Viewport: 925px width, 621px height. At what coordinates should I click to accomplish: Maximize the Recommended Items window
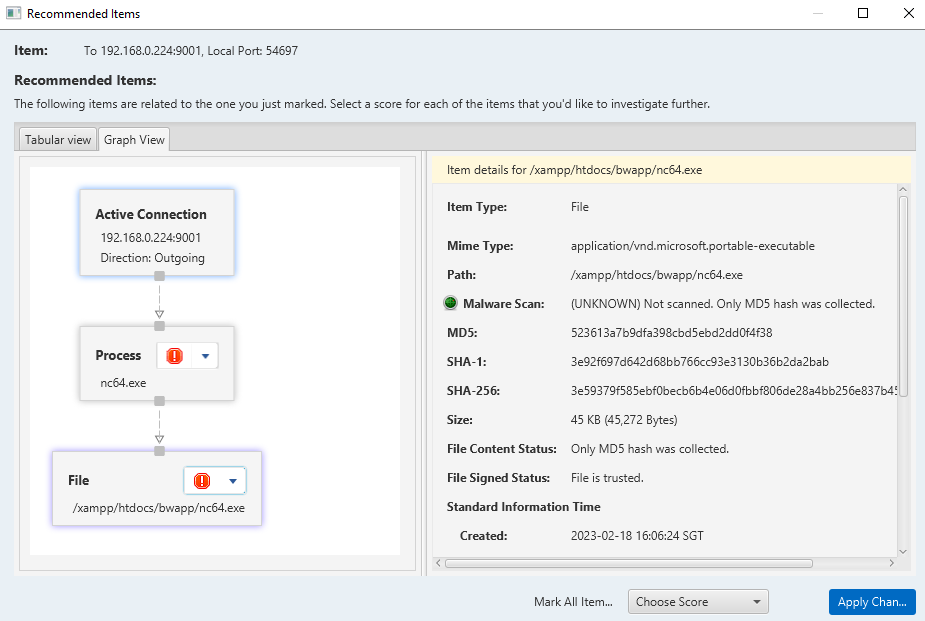coord(863,14)
